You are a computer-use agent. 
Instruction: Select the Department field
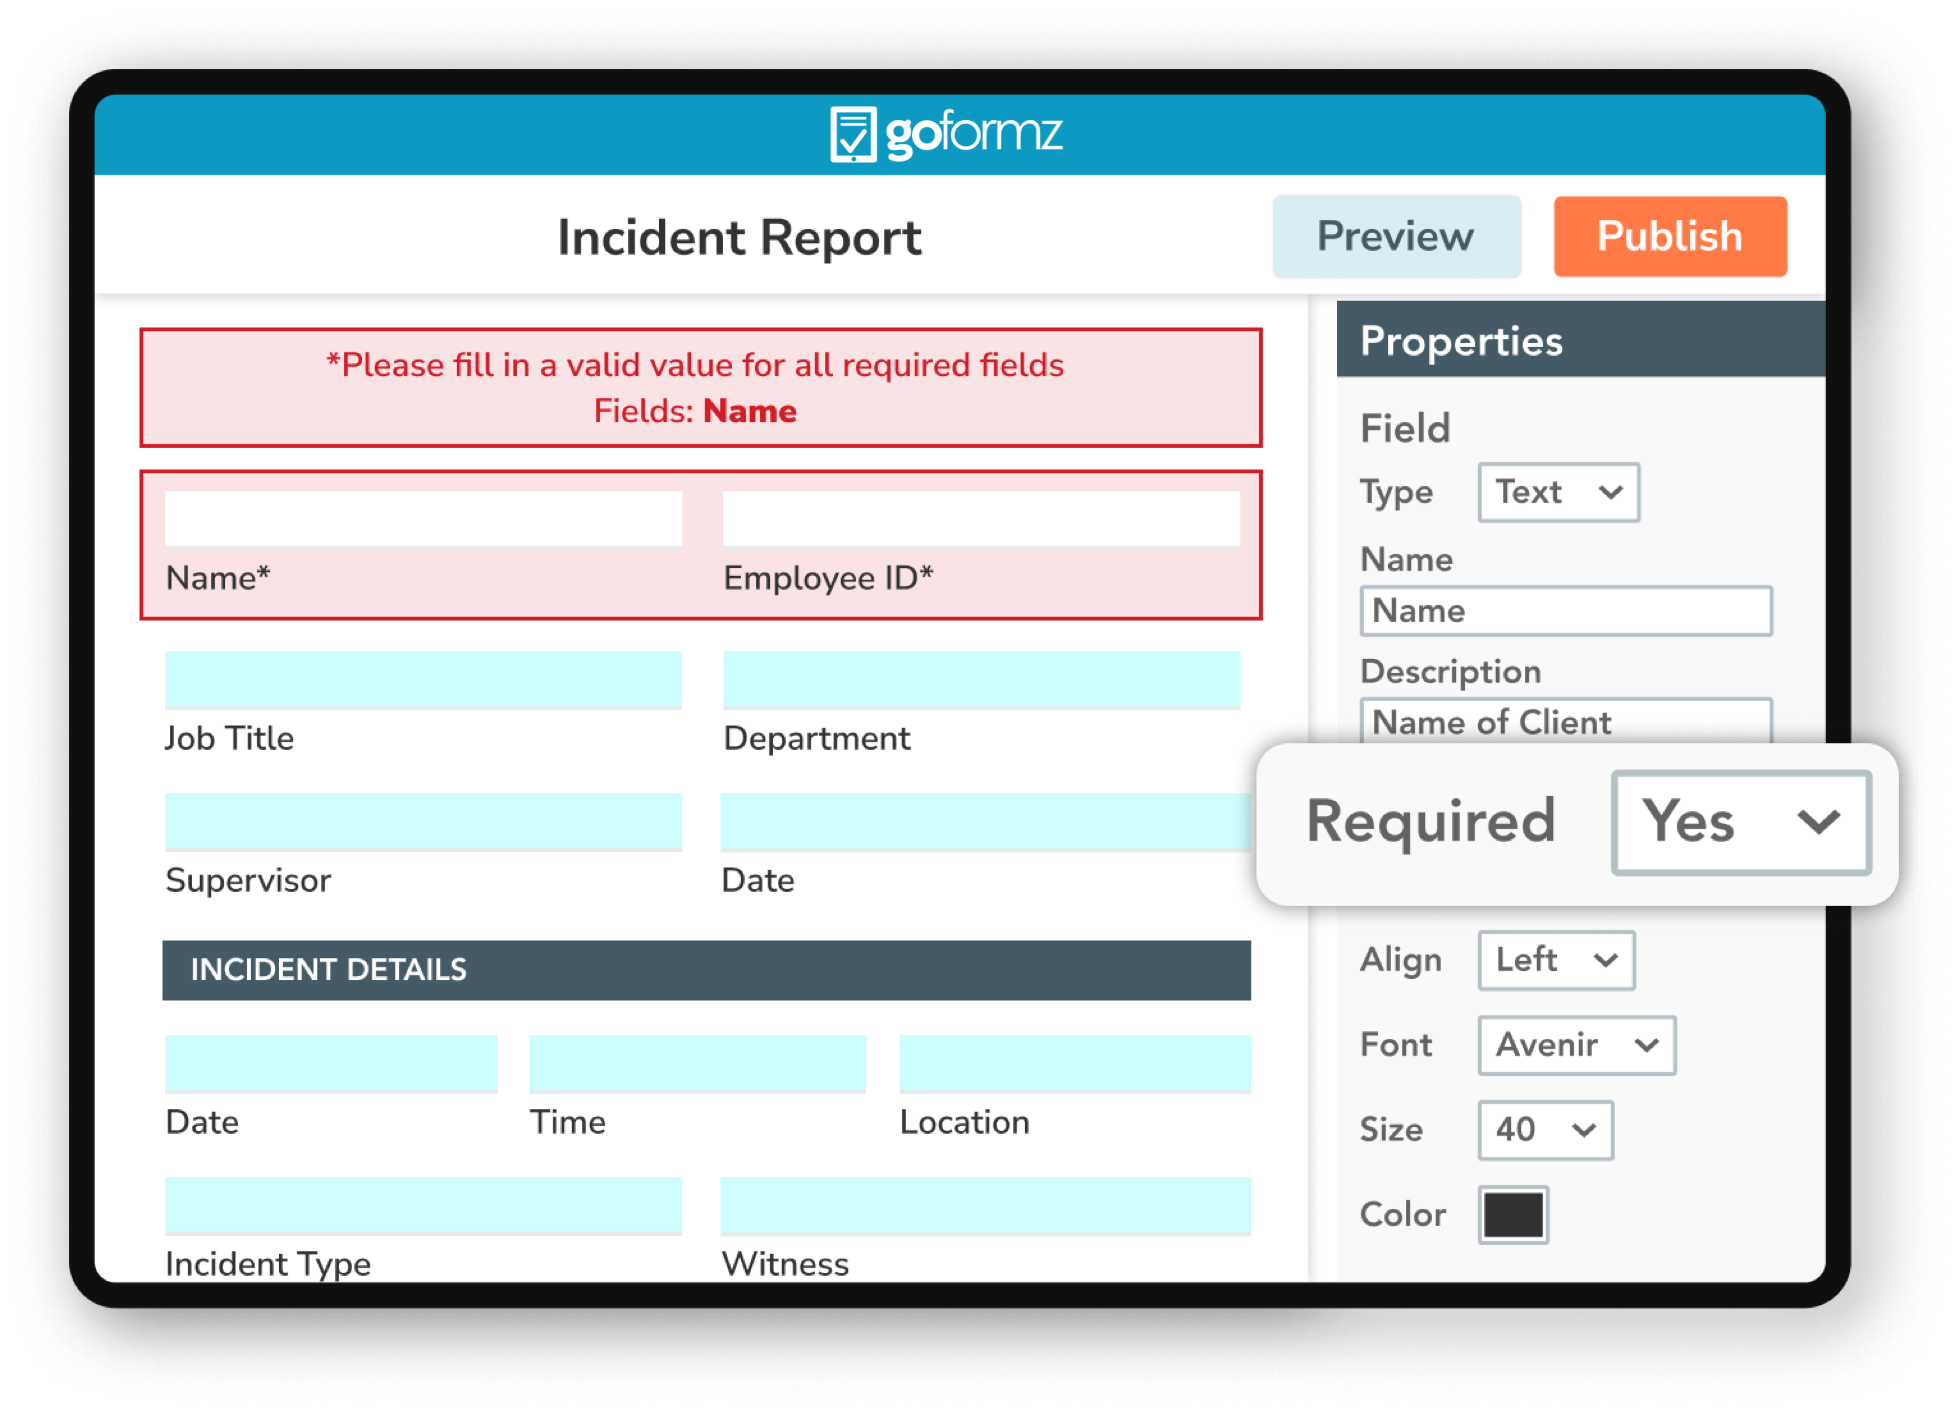coord(981,680)
